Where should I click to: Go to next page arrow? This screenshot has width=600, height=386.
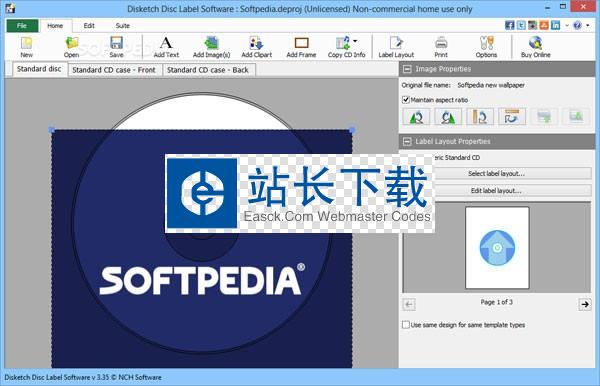tap(585, 305)
